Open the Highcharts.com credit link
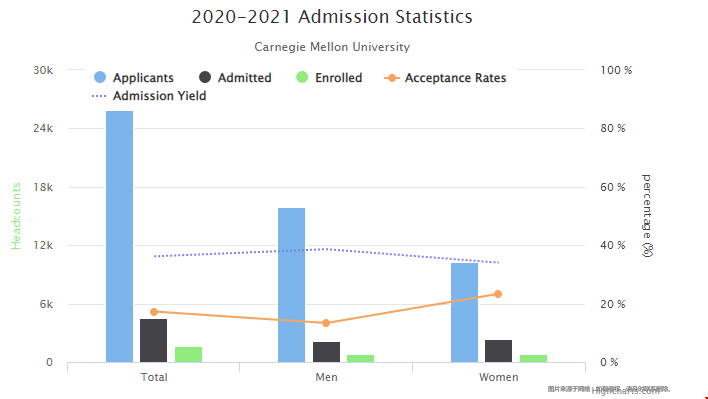 click(625, 391)
